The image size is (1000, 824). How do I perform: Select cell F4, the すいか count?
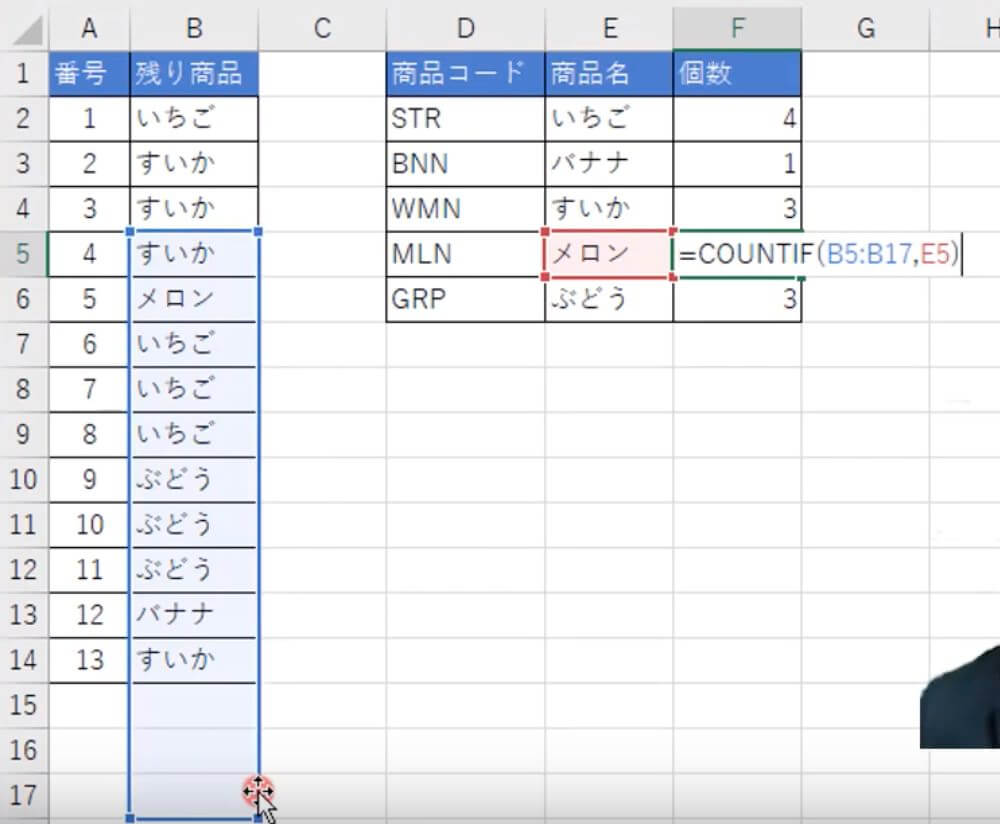pos(737,209)
